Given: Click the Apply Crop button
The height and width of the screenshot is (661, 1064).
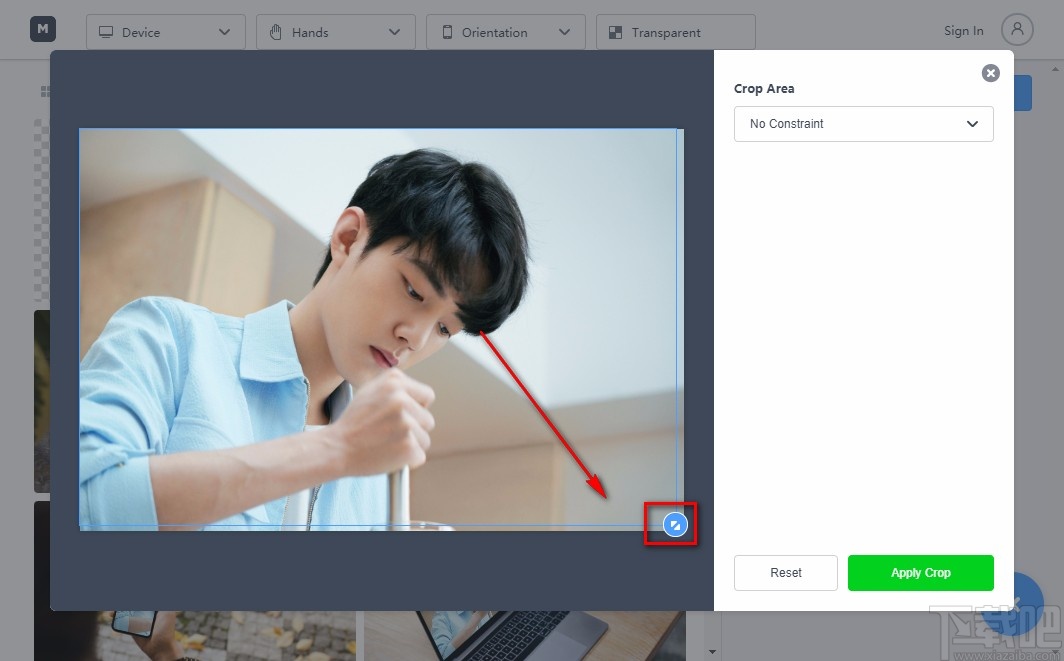Looking at the screenshot, I should (x=920, y=572).
